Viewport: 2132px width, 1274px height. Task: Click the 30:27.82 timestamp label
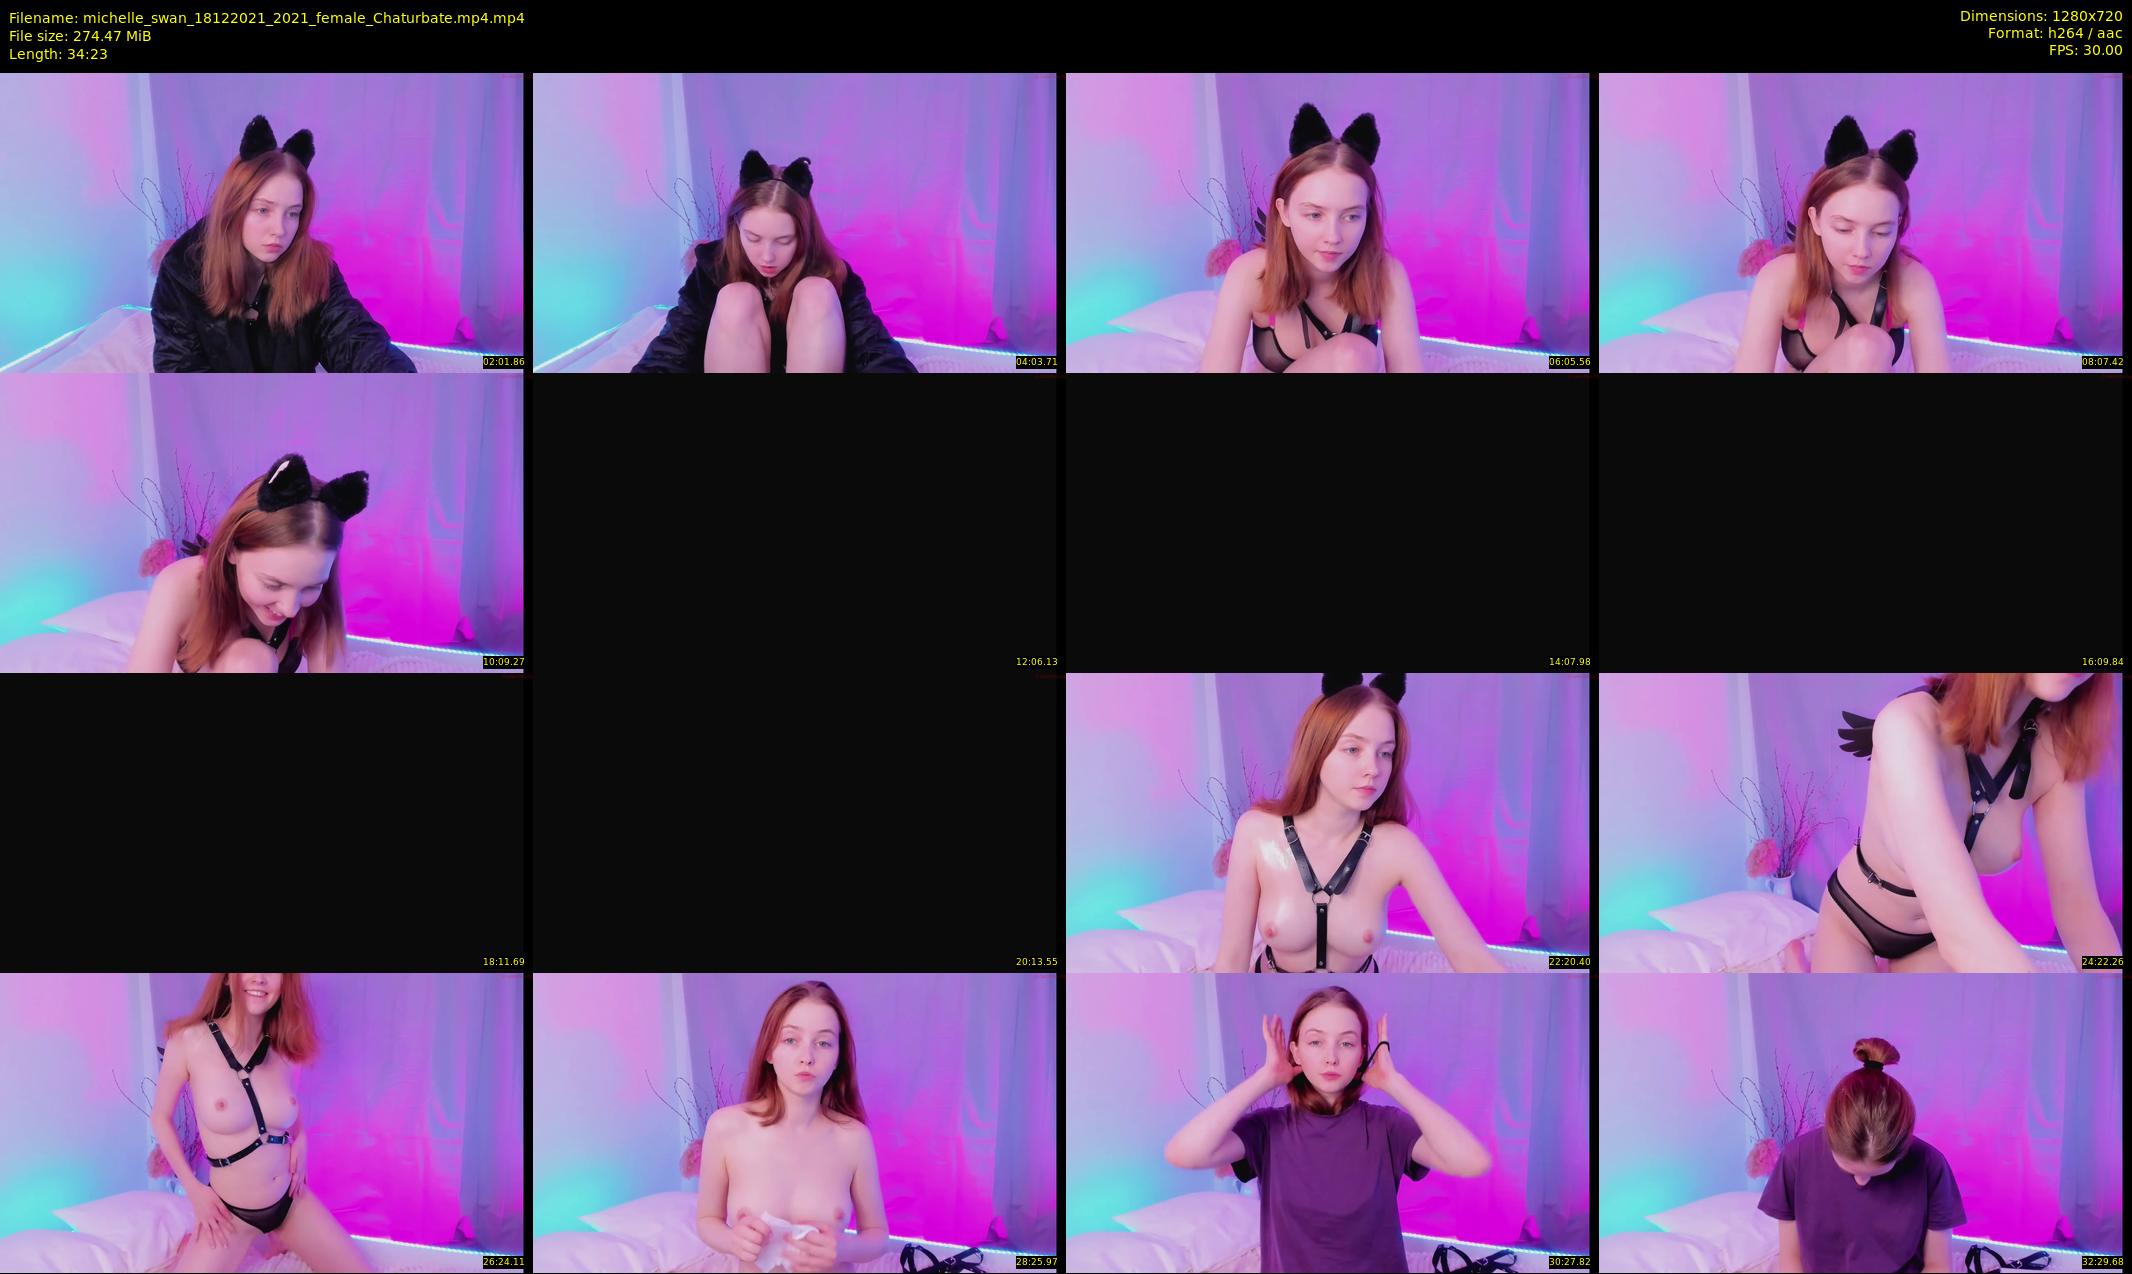coord(1569,1262)
